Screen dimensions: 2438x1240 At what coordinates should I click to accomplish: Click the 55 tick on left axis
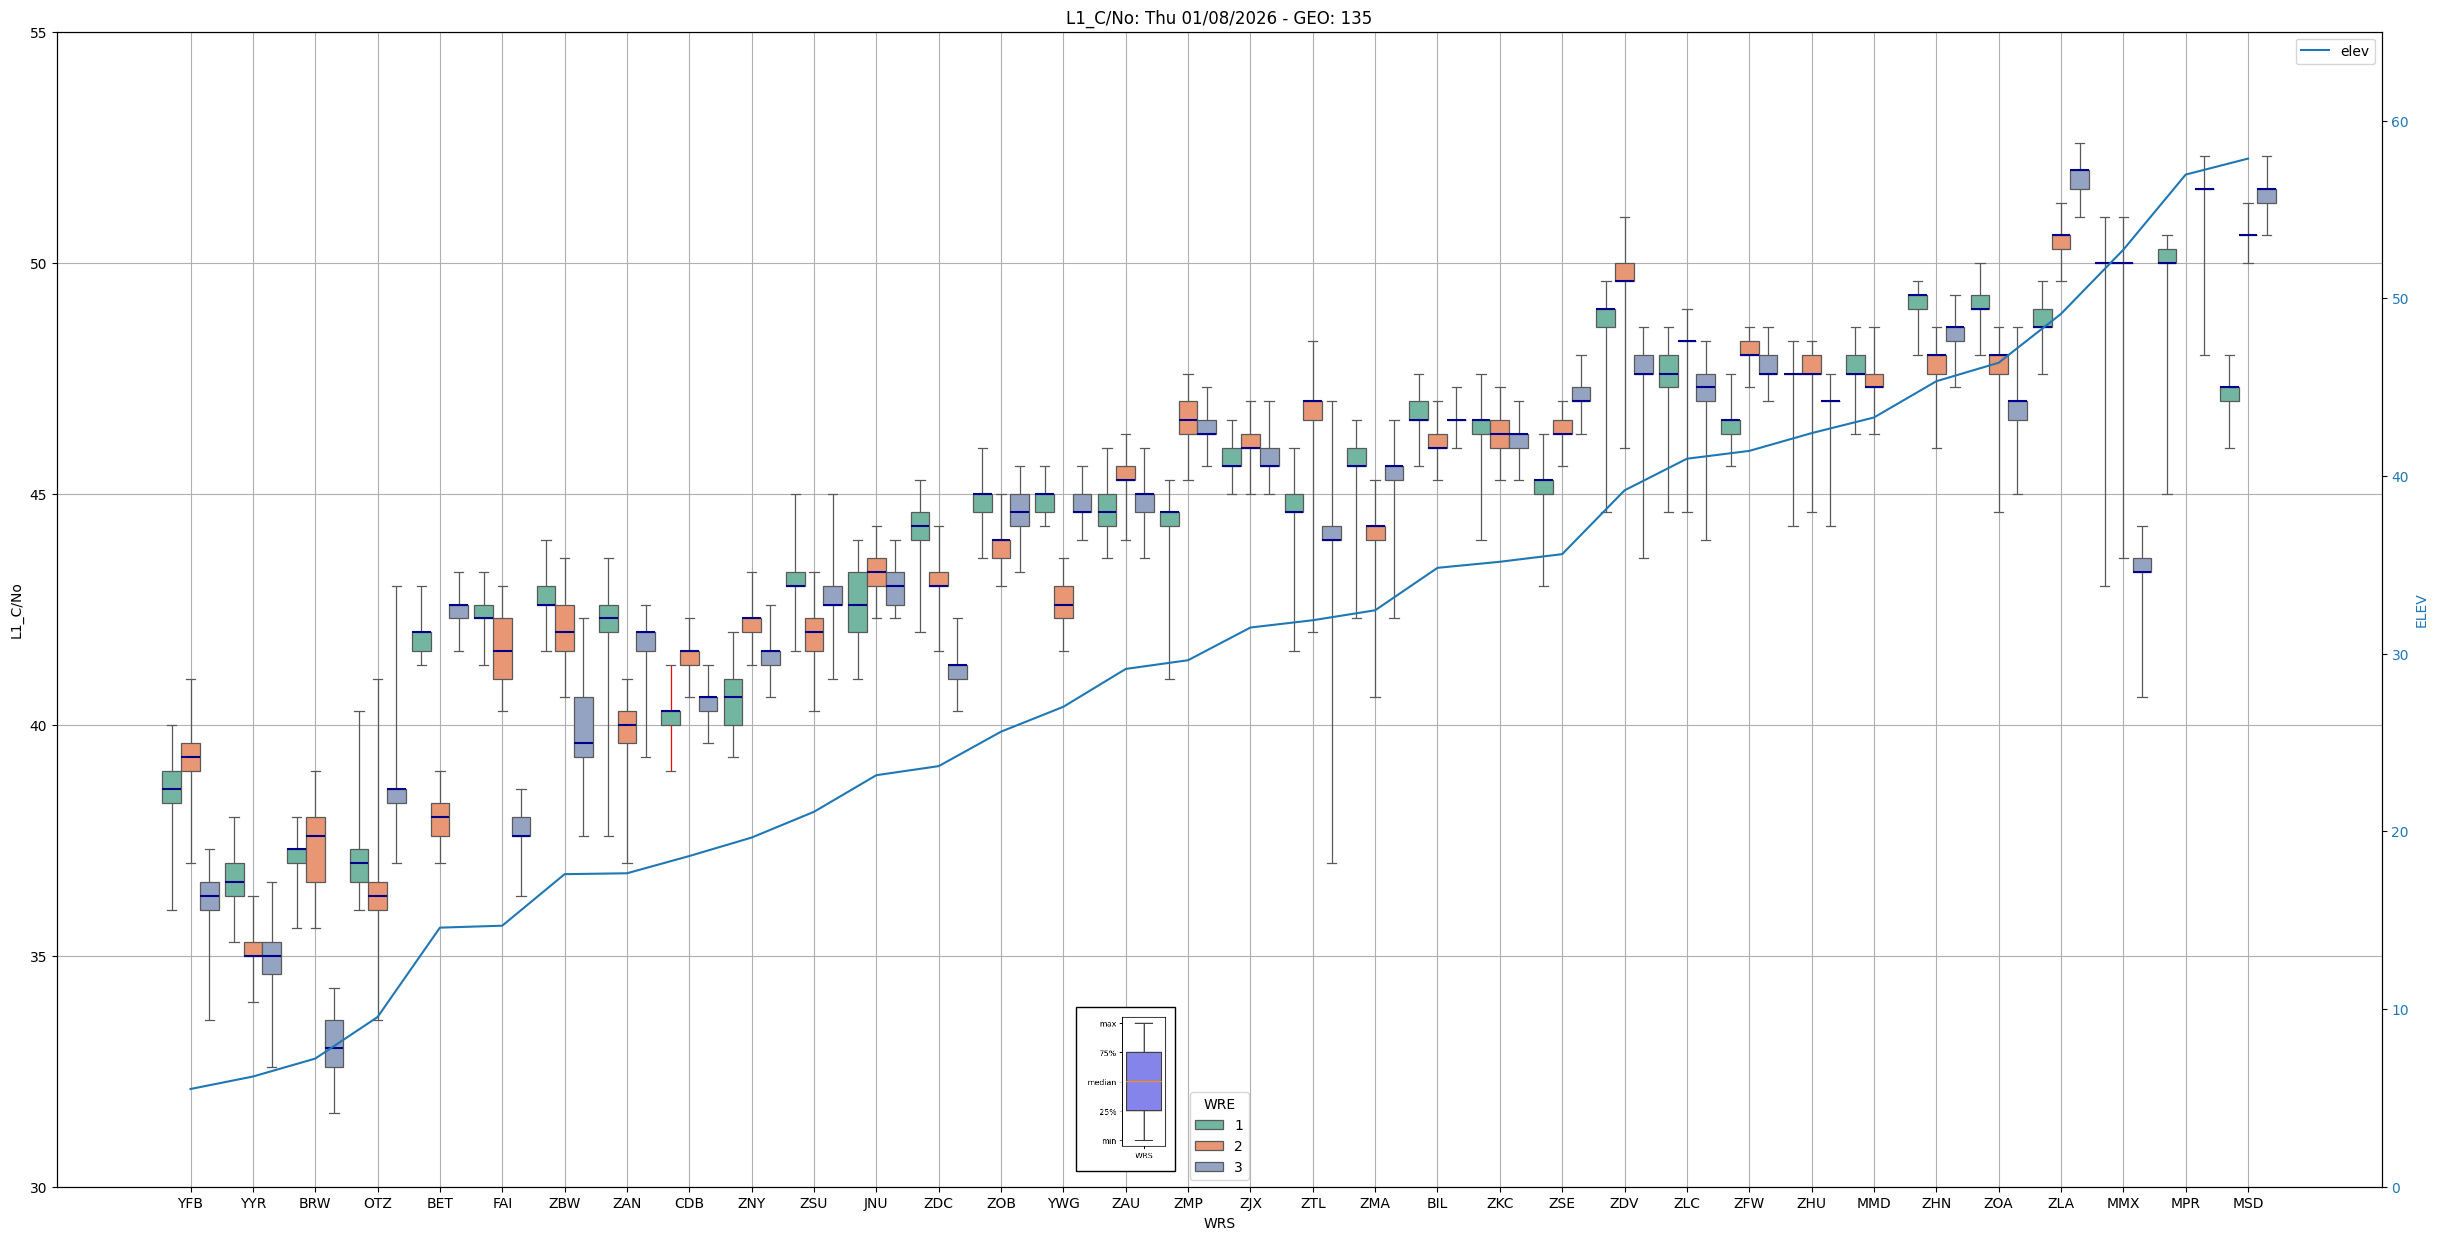tap(39, 33)
